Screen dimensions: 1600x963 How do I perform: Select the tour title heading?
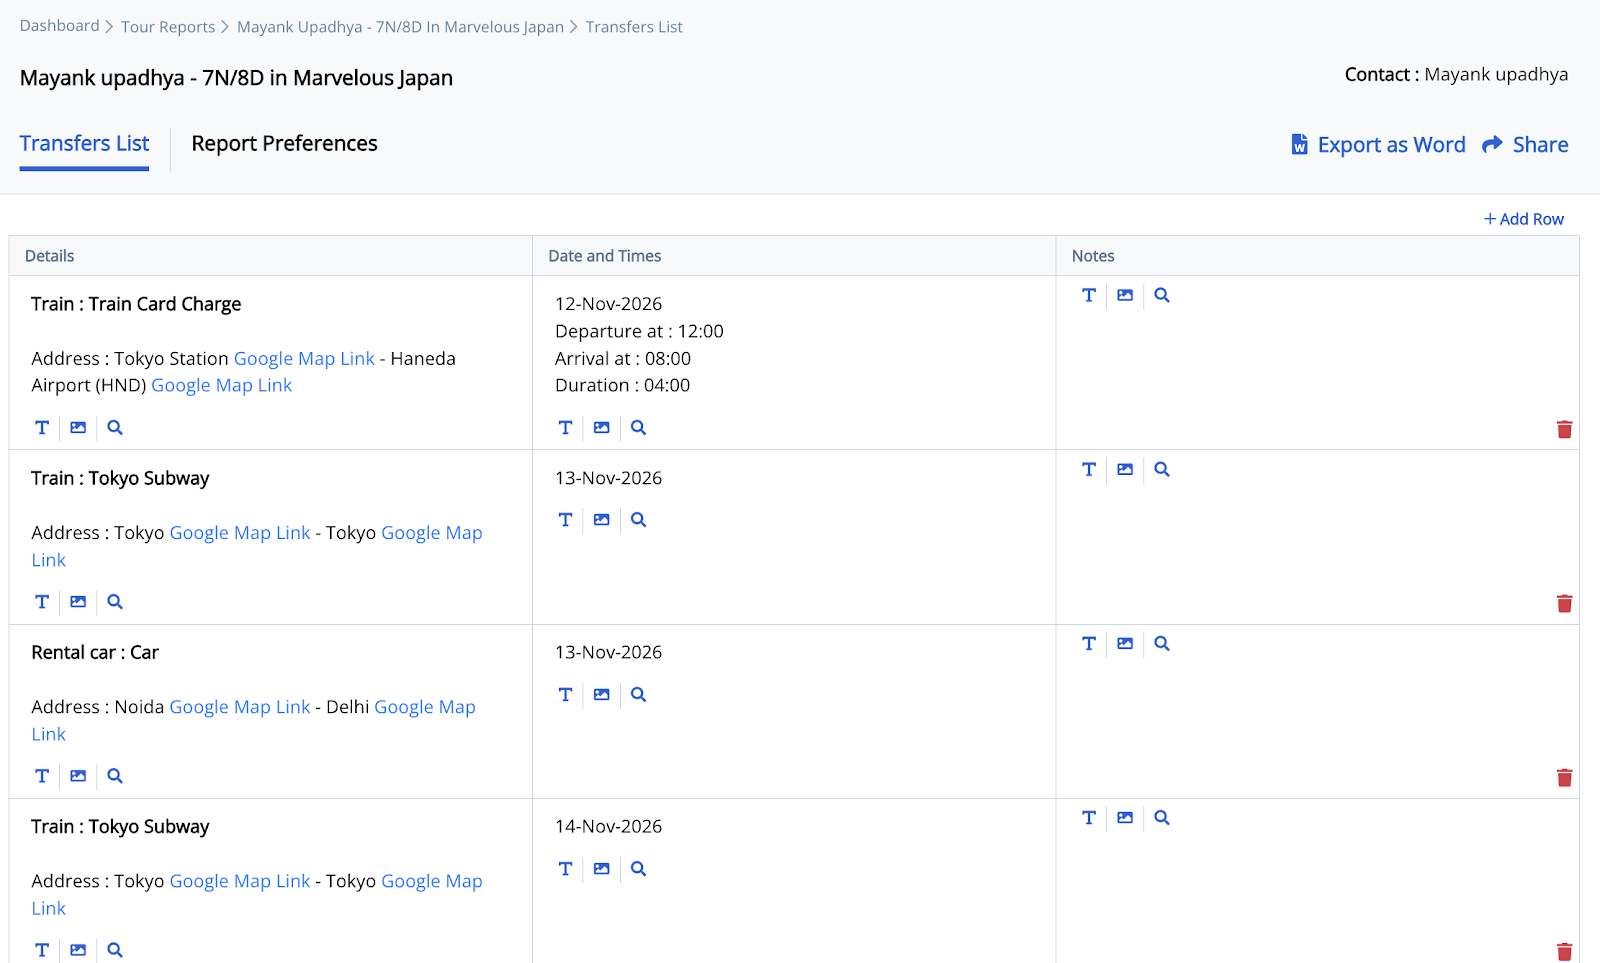point(236,78)
